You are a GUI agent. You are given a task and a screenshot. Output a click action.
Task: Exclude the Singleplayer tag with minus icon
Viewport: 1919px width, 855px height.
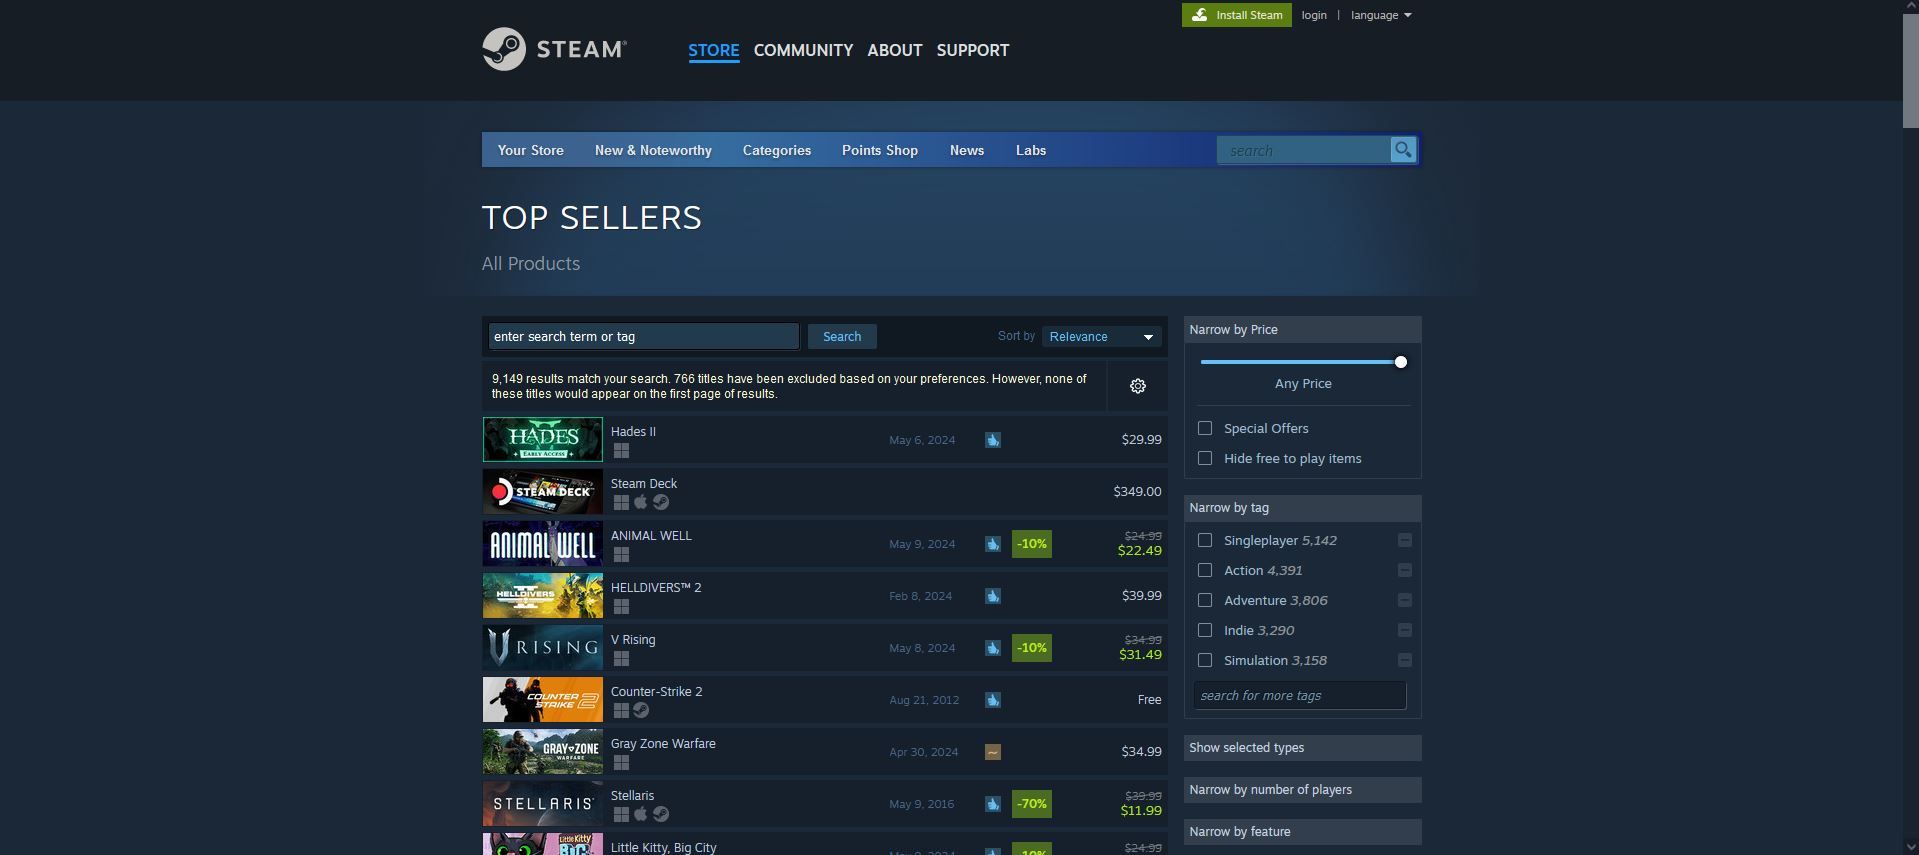tap(1404, 540)
